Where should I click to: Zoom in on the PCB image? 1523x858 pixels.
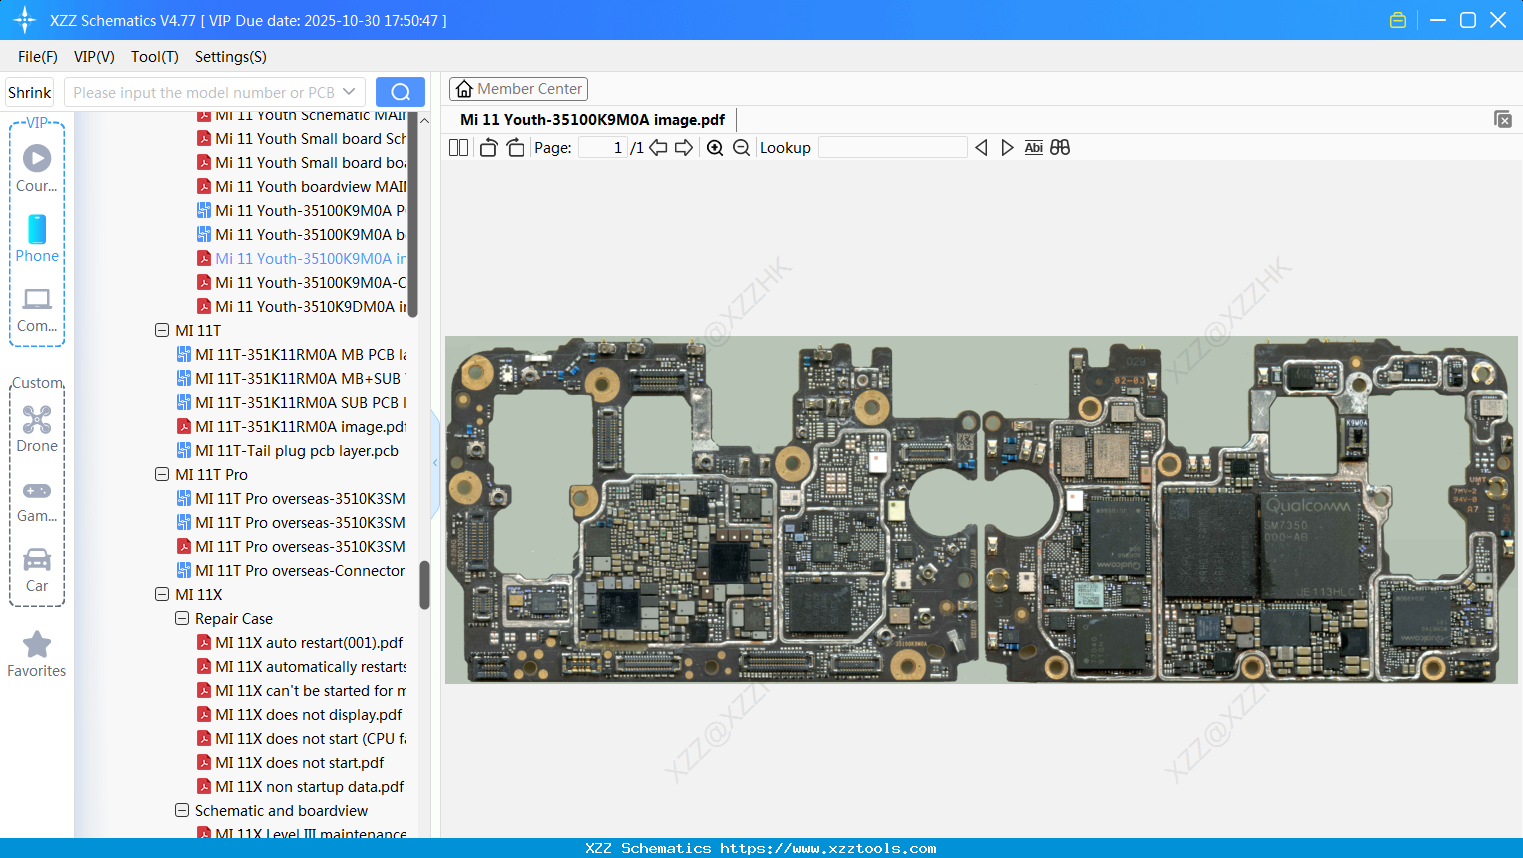tap(715, 147)
